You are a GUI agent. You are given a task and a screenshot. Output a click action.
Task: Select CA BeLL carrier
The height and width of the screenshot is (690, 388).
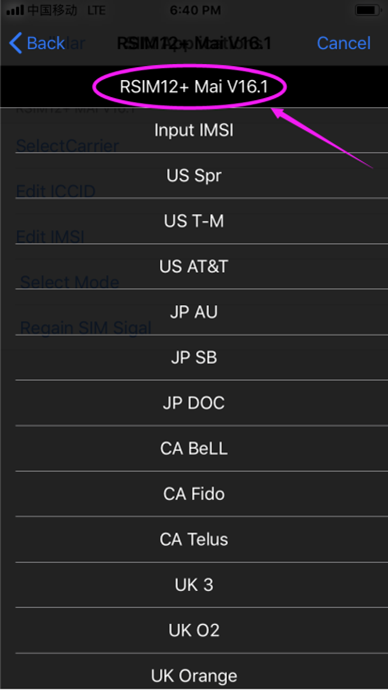pos(194,448)
